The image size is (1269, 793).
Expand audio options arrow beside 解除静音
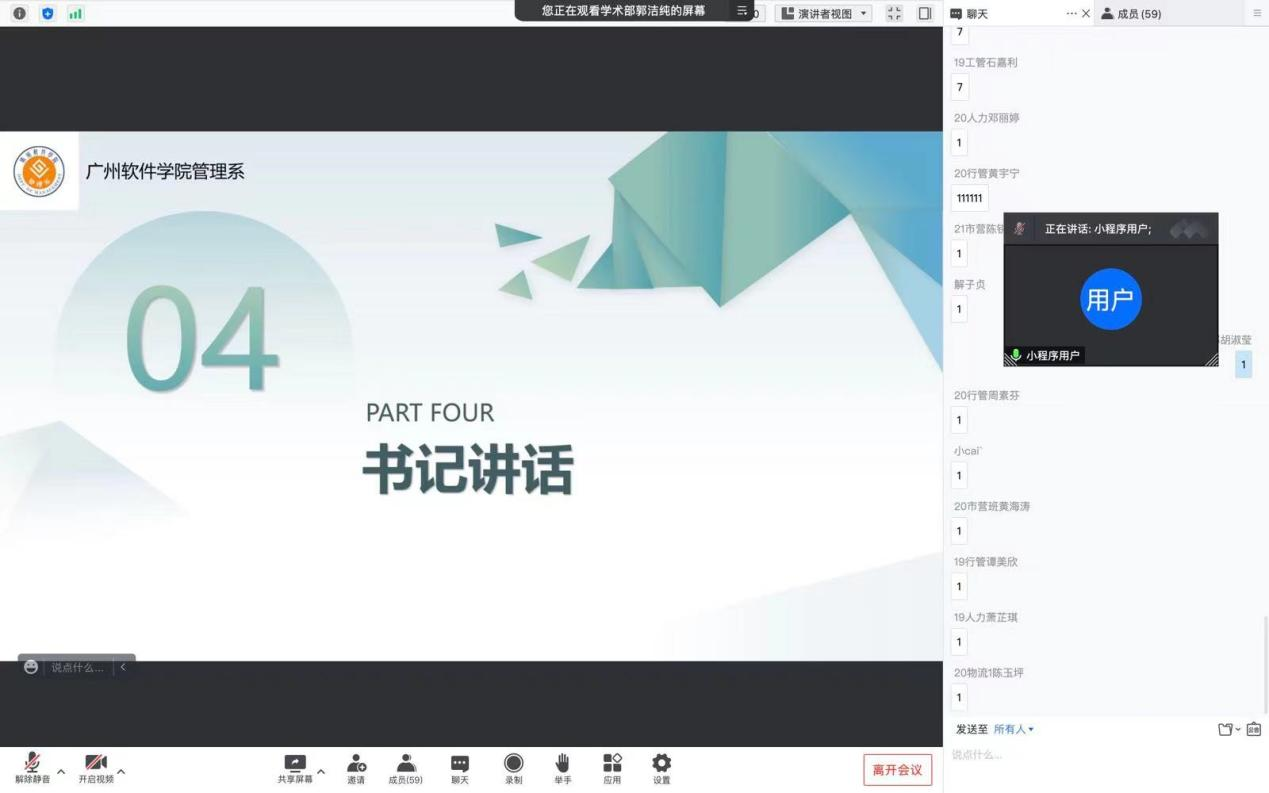pos(61,771)
